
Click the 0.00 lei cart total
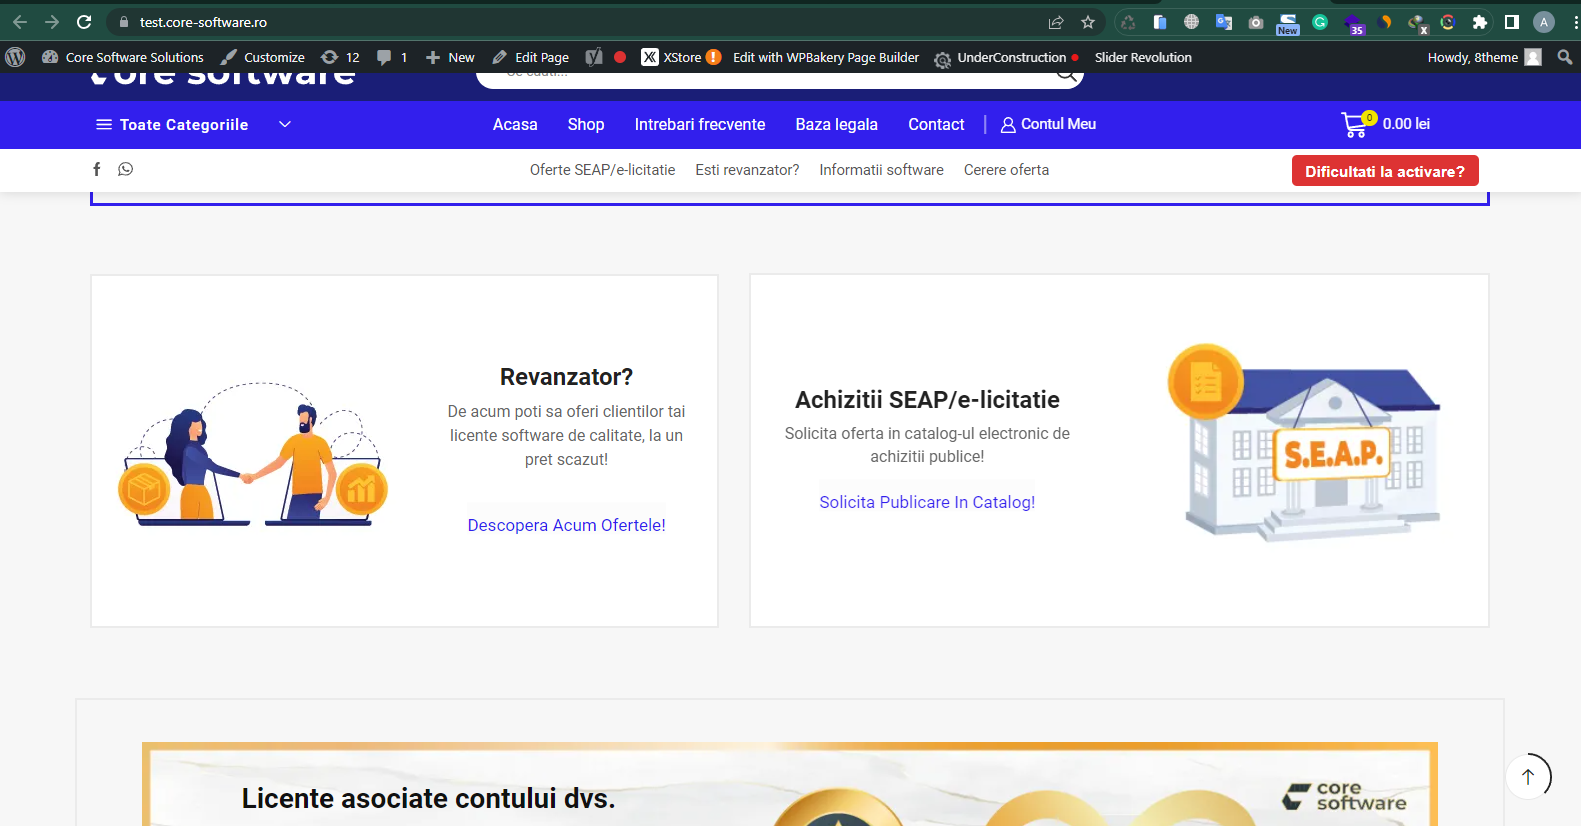(x=1406, y=124)
